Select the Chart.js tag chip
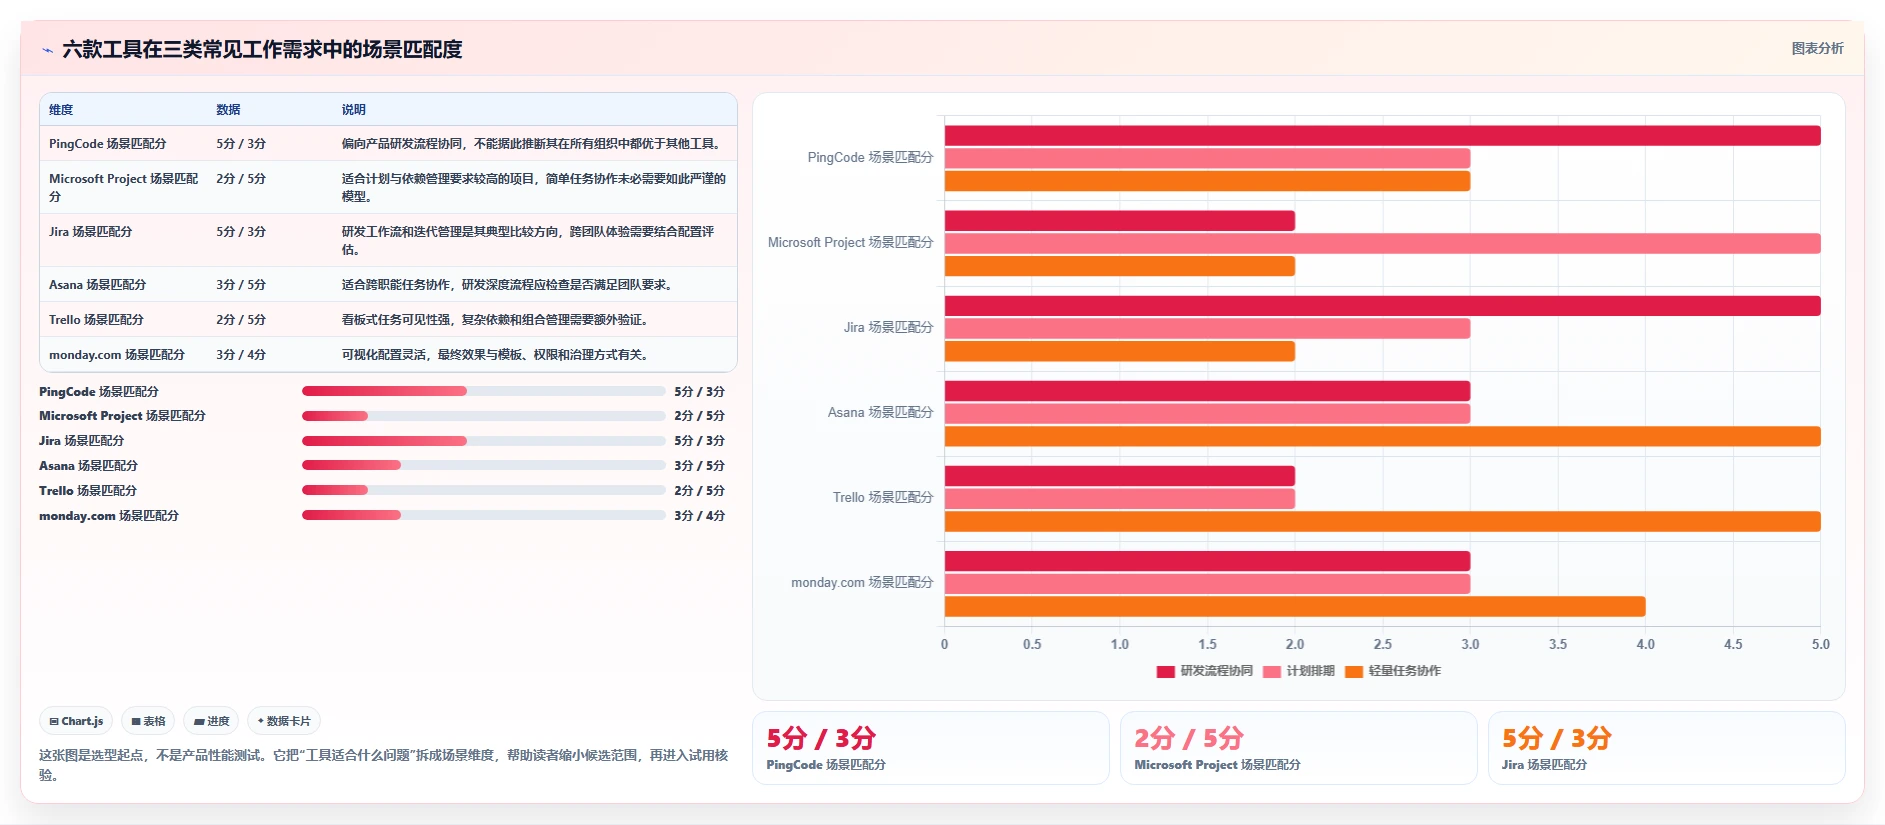Image resolution: width=1885 pixels, height=825 pixels. 76,721
